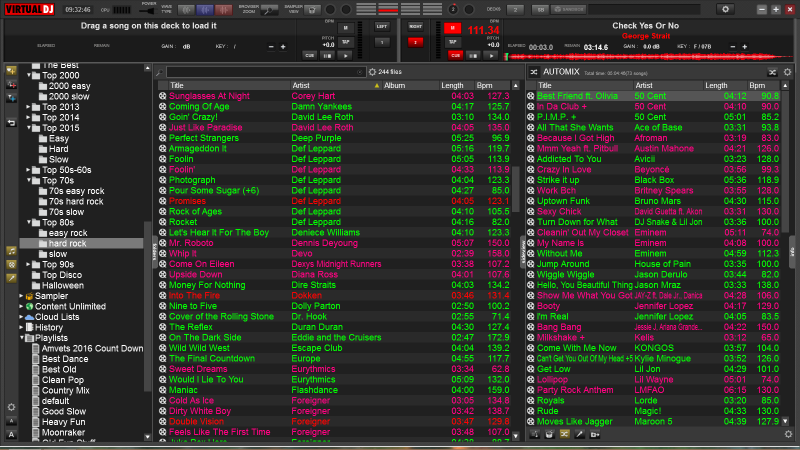Toggle the LEFT deck assign button

(381, 25)
